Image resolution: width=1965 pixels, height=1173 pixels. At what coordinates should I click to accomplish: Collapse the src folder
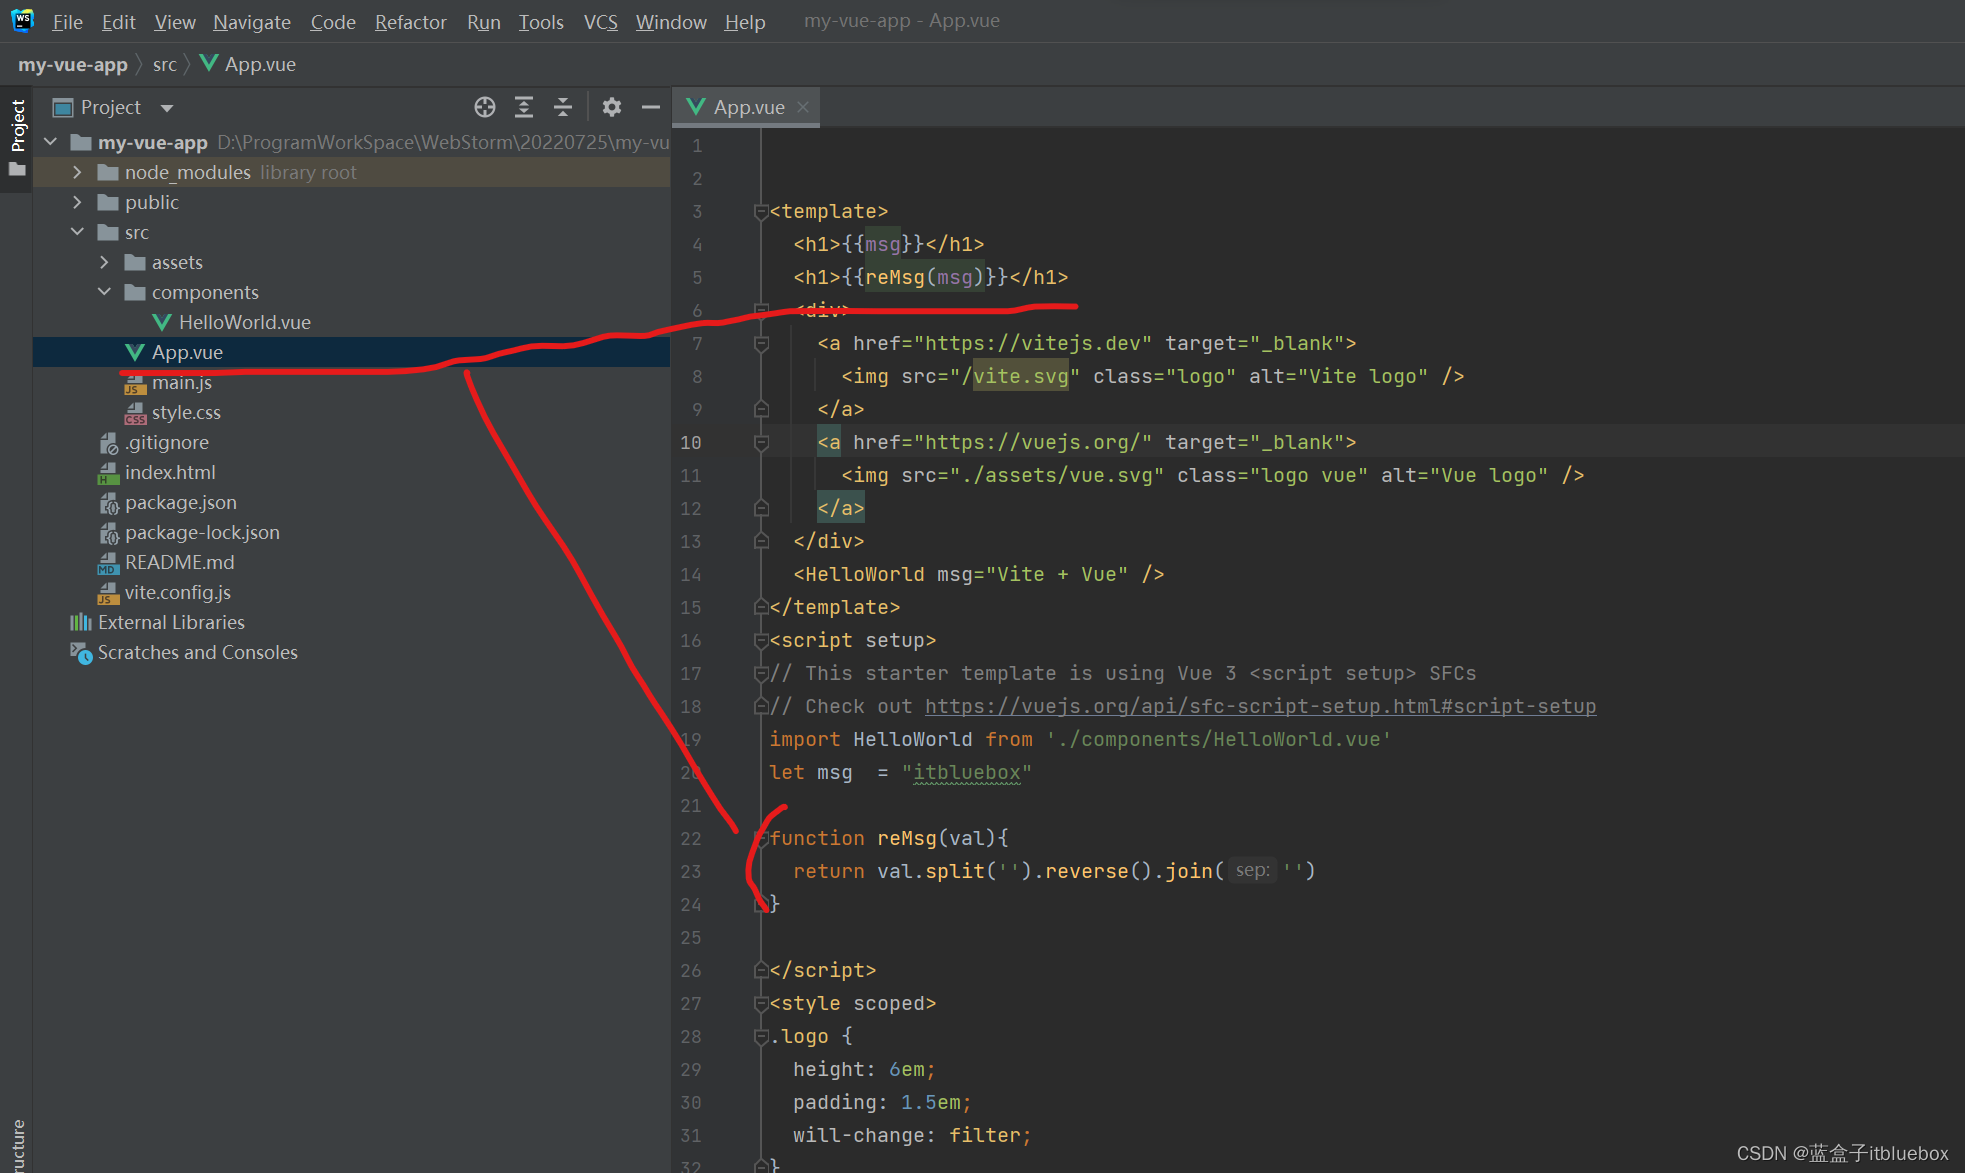(77, 232)
